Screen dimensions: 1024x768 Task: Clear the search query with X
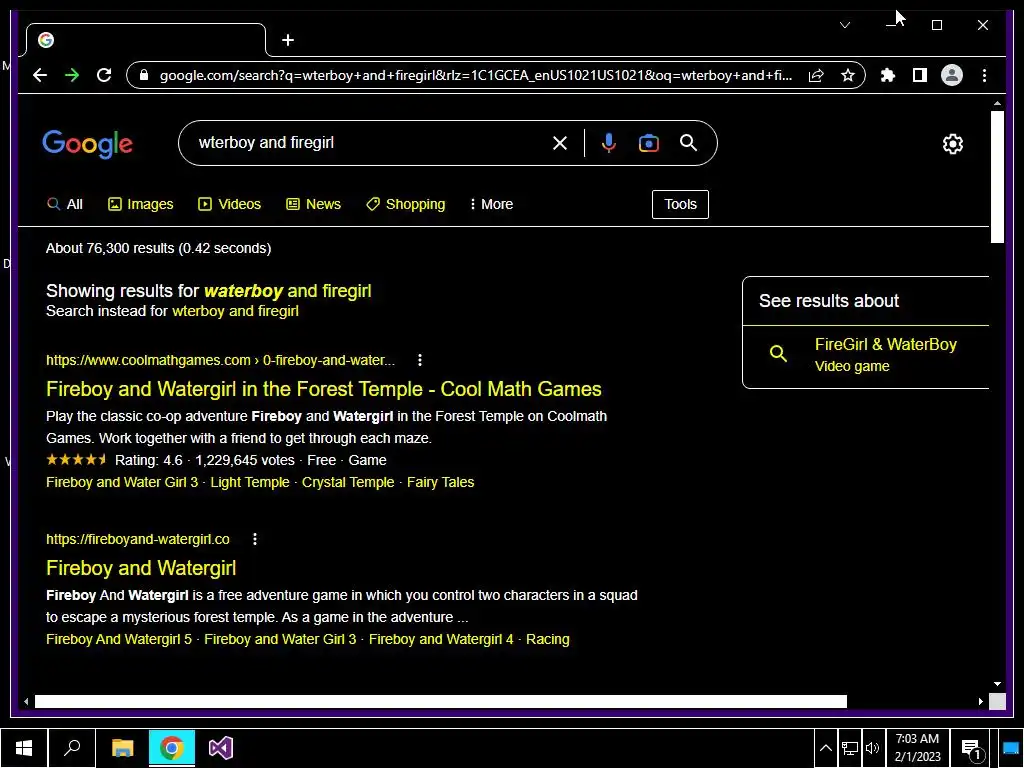click(560, 143)
